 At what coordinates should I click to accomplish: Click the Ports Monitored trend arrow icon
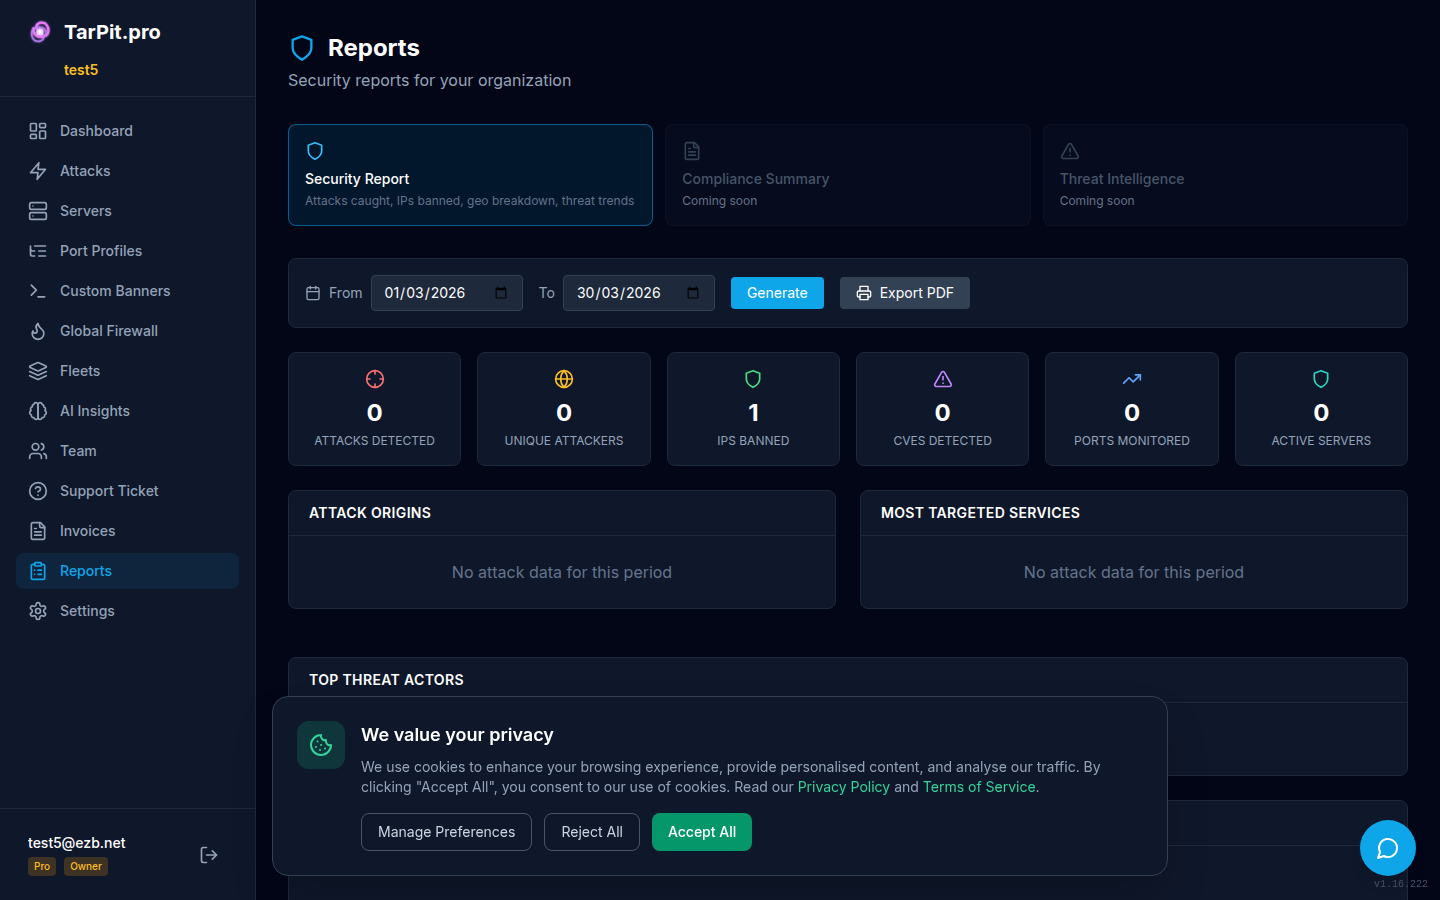tap(1132, 379)
